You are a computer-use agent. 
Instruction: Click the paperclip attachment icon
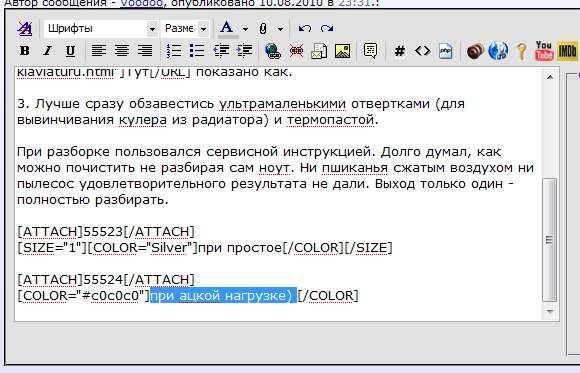tap(263, 29)
